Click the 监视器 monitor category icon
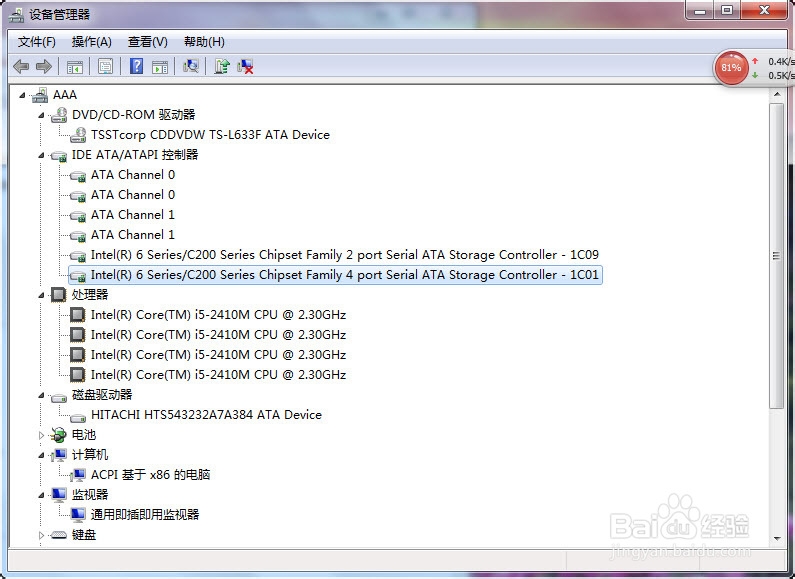The width and height of the screenshot is (795, 579). tap(59, 494)
